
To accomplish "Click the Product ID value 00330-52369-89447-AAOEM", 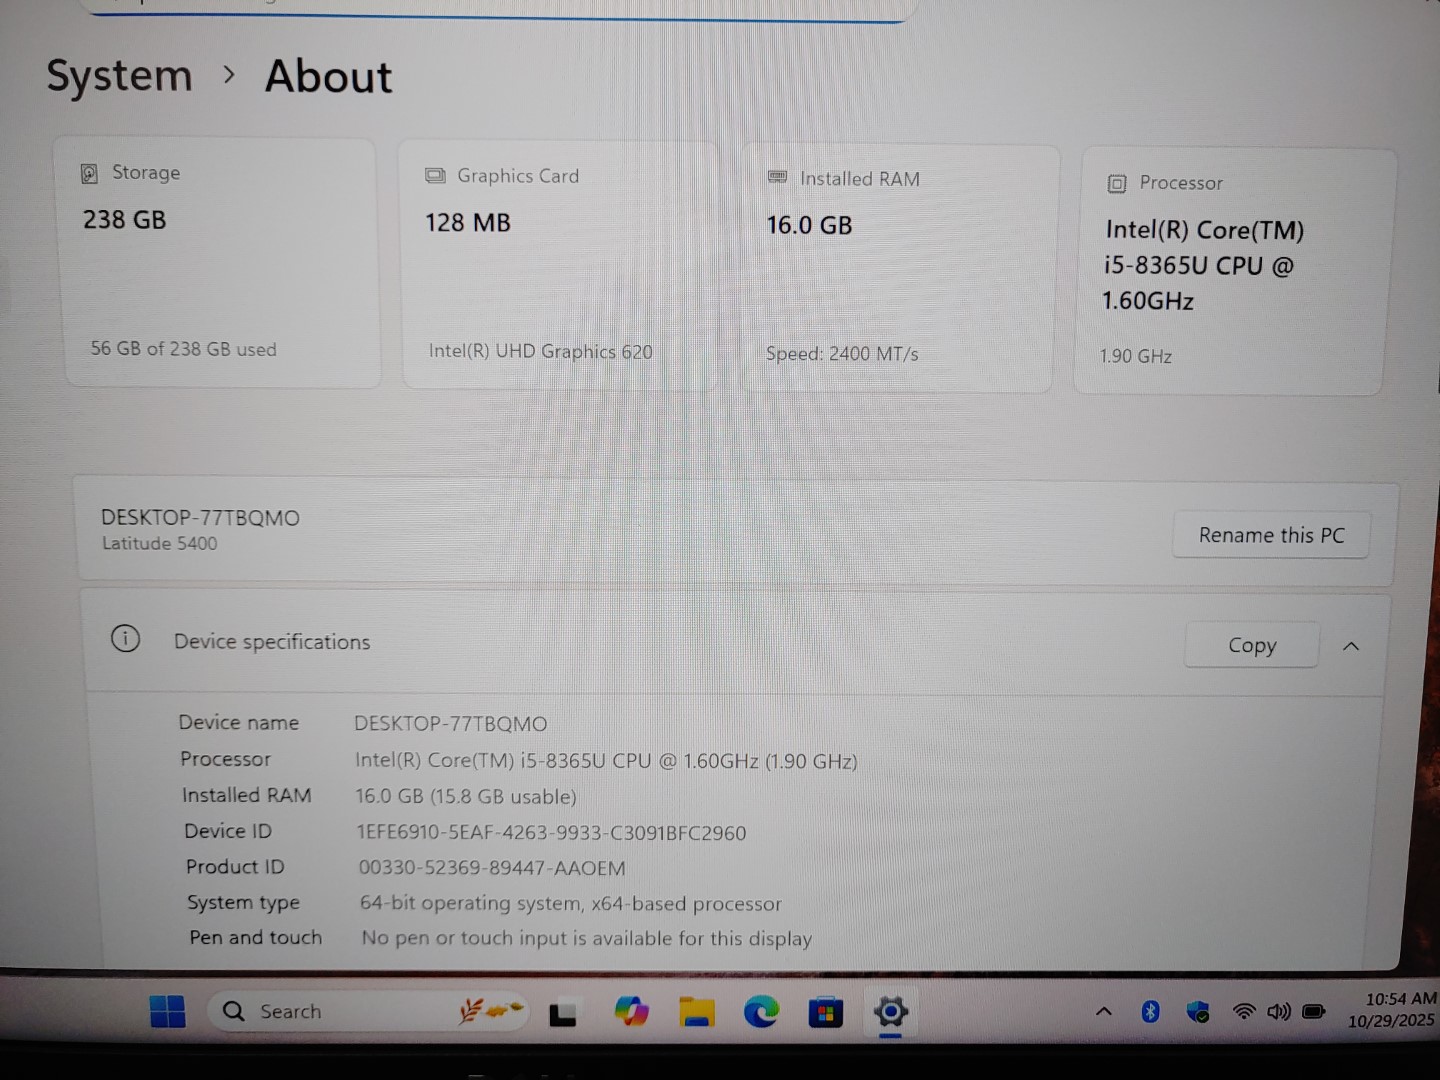I will [x=492, y=868].
